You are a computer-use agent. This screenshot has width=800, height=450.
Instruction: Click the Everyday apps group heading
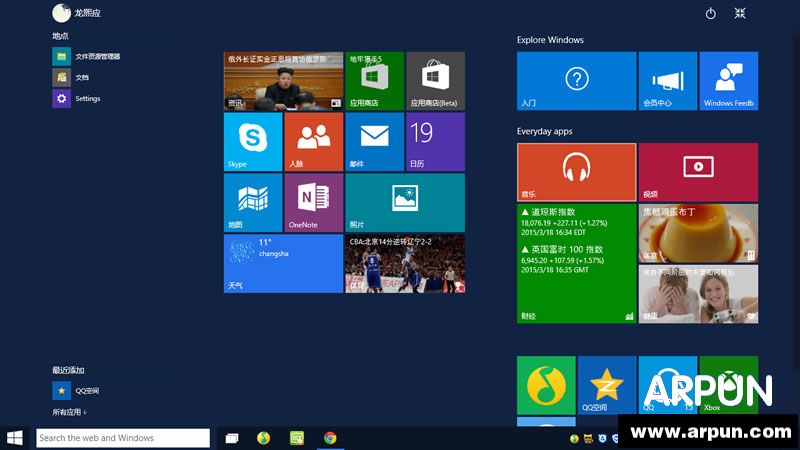click(544, 131)
